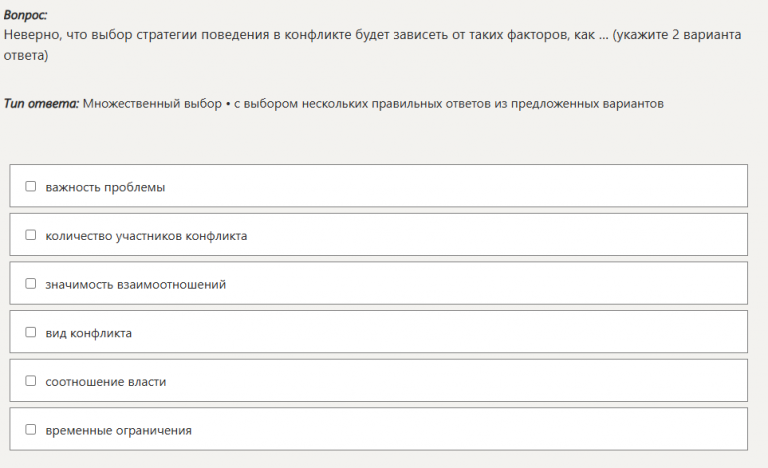768x468 pixels.
Task: Click the 'Тип ответа:' bold label
Action: [41, 103]
